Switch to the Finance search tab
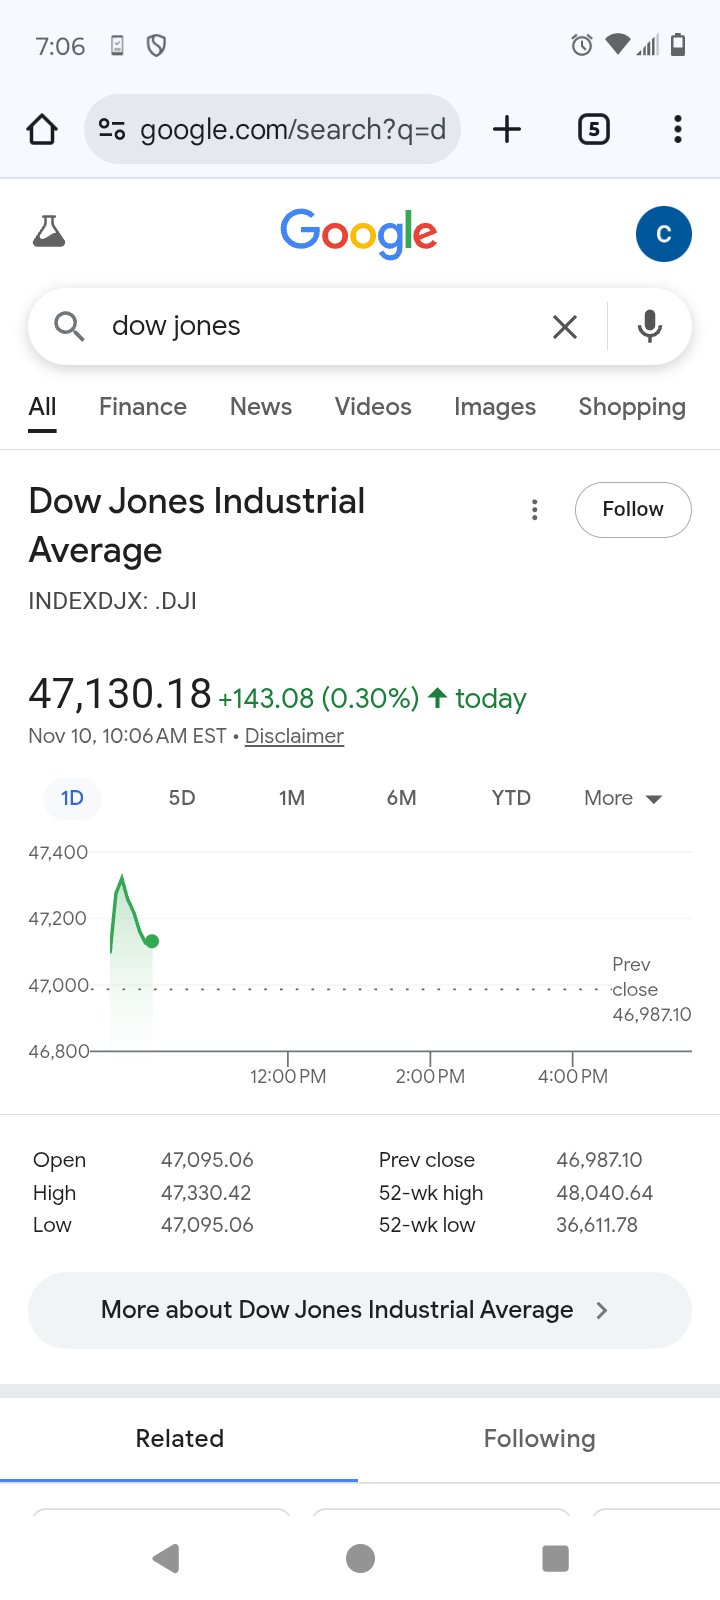The width and height of the screenshot is (720, 1600). [x=143, y=407]
